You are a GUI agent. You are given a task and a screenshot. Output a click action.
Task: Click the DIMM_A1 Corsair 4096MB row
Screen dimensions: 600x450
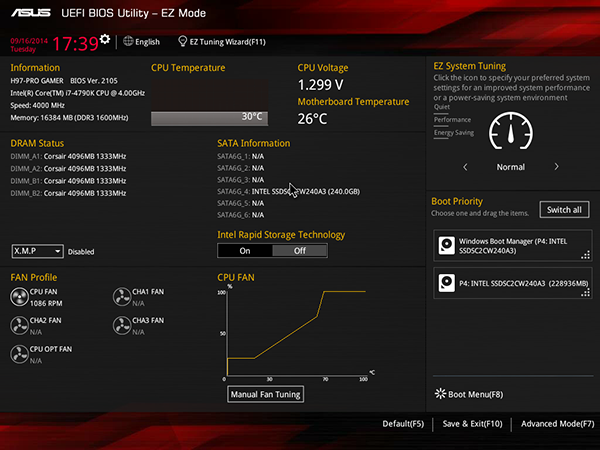[68, 156]
